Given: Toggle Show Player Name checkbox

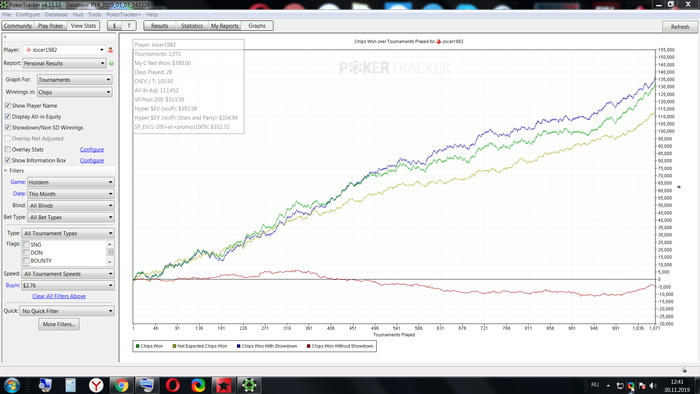Looking at the screenshot, I should coord(8,106).
